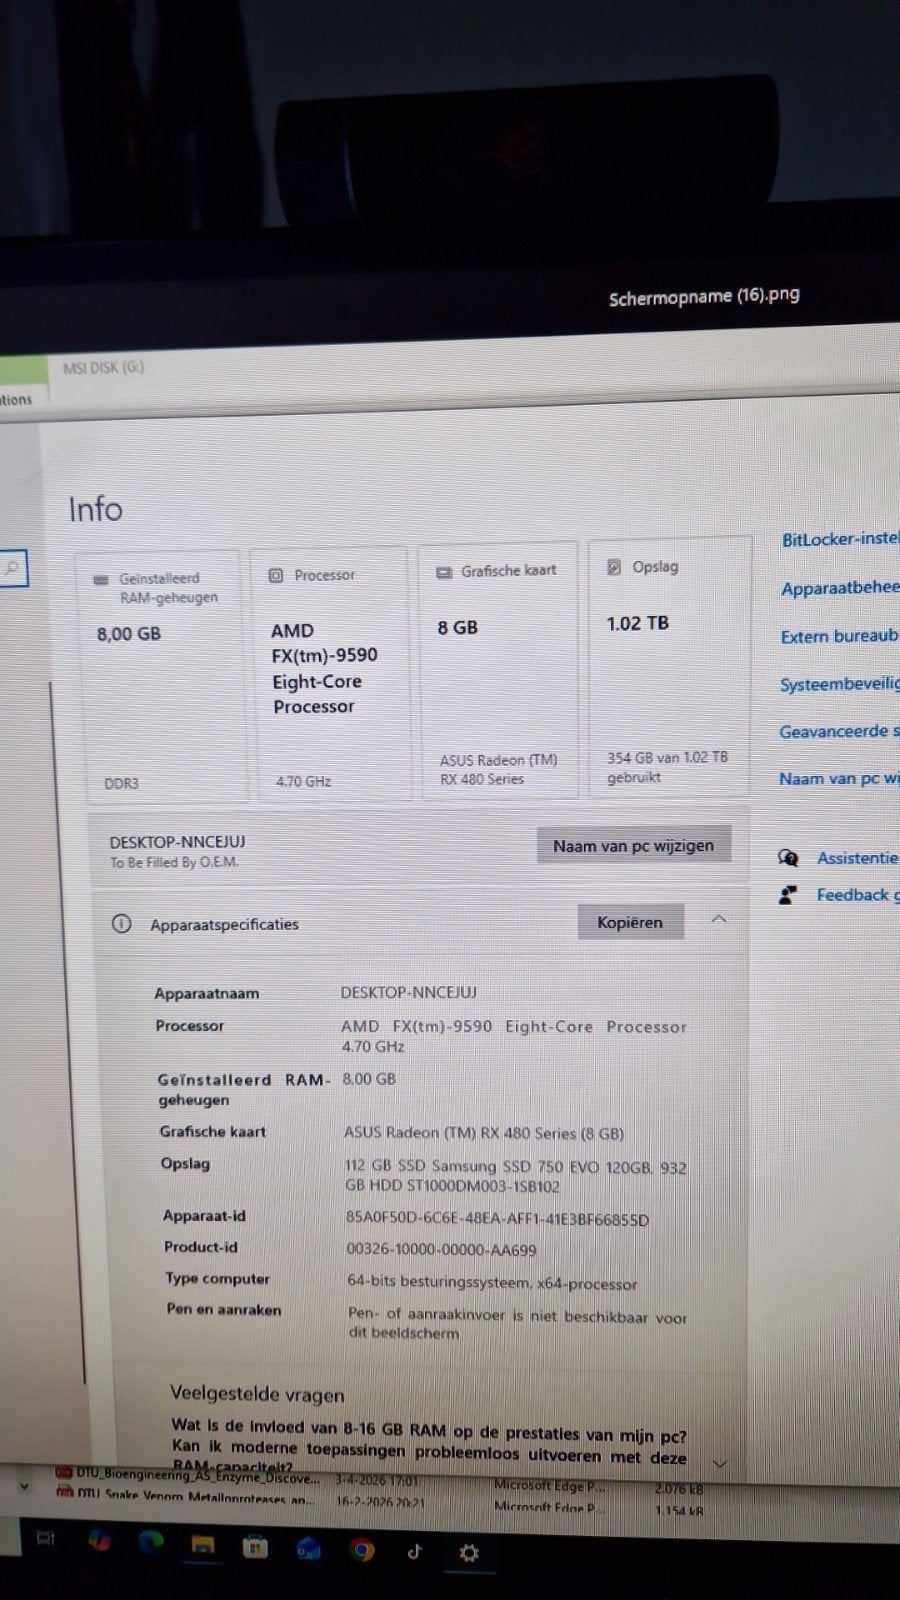900x1600 pixels.
Task: Click the Veelgestelde vragen heading
Action: click(x=257, y=1394)
